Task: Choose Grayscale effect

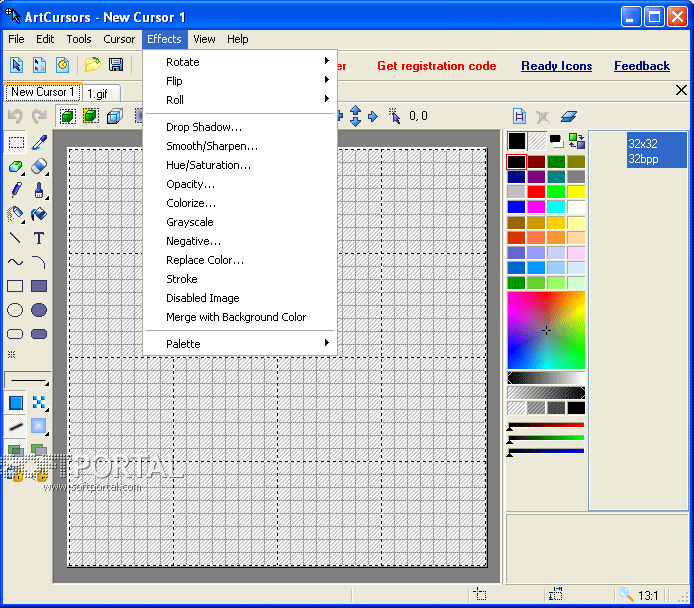Action: pos(240,222)
